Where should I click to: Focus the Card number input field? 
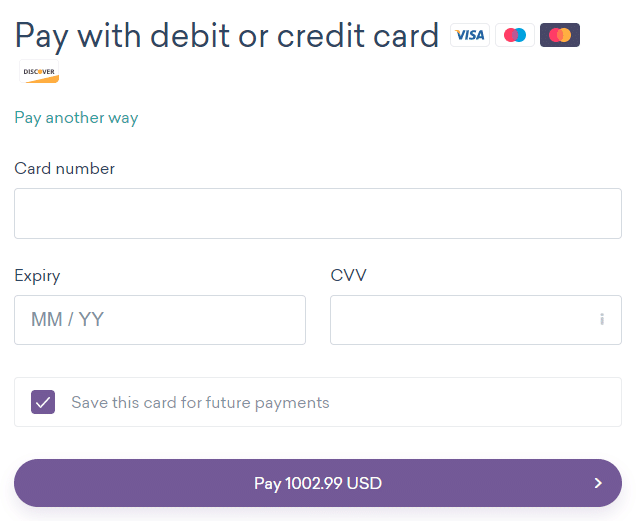(x=318, y=213)
